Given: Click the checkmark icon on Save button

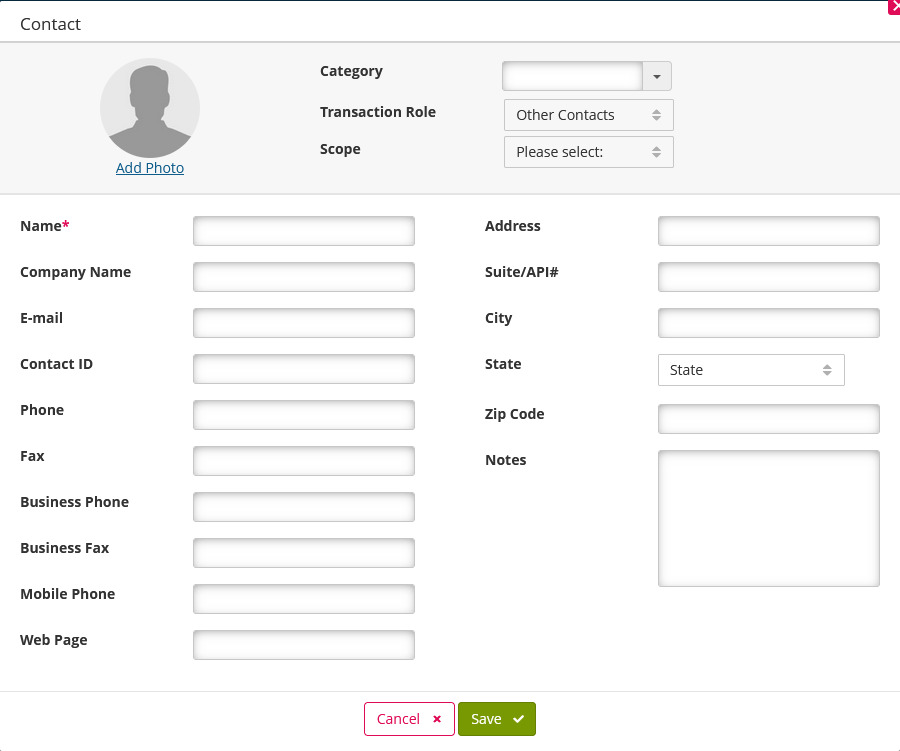Looking at the screenshot, I should (x=519, y=718).
